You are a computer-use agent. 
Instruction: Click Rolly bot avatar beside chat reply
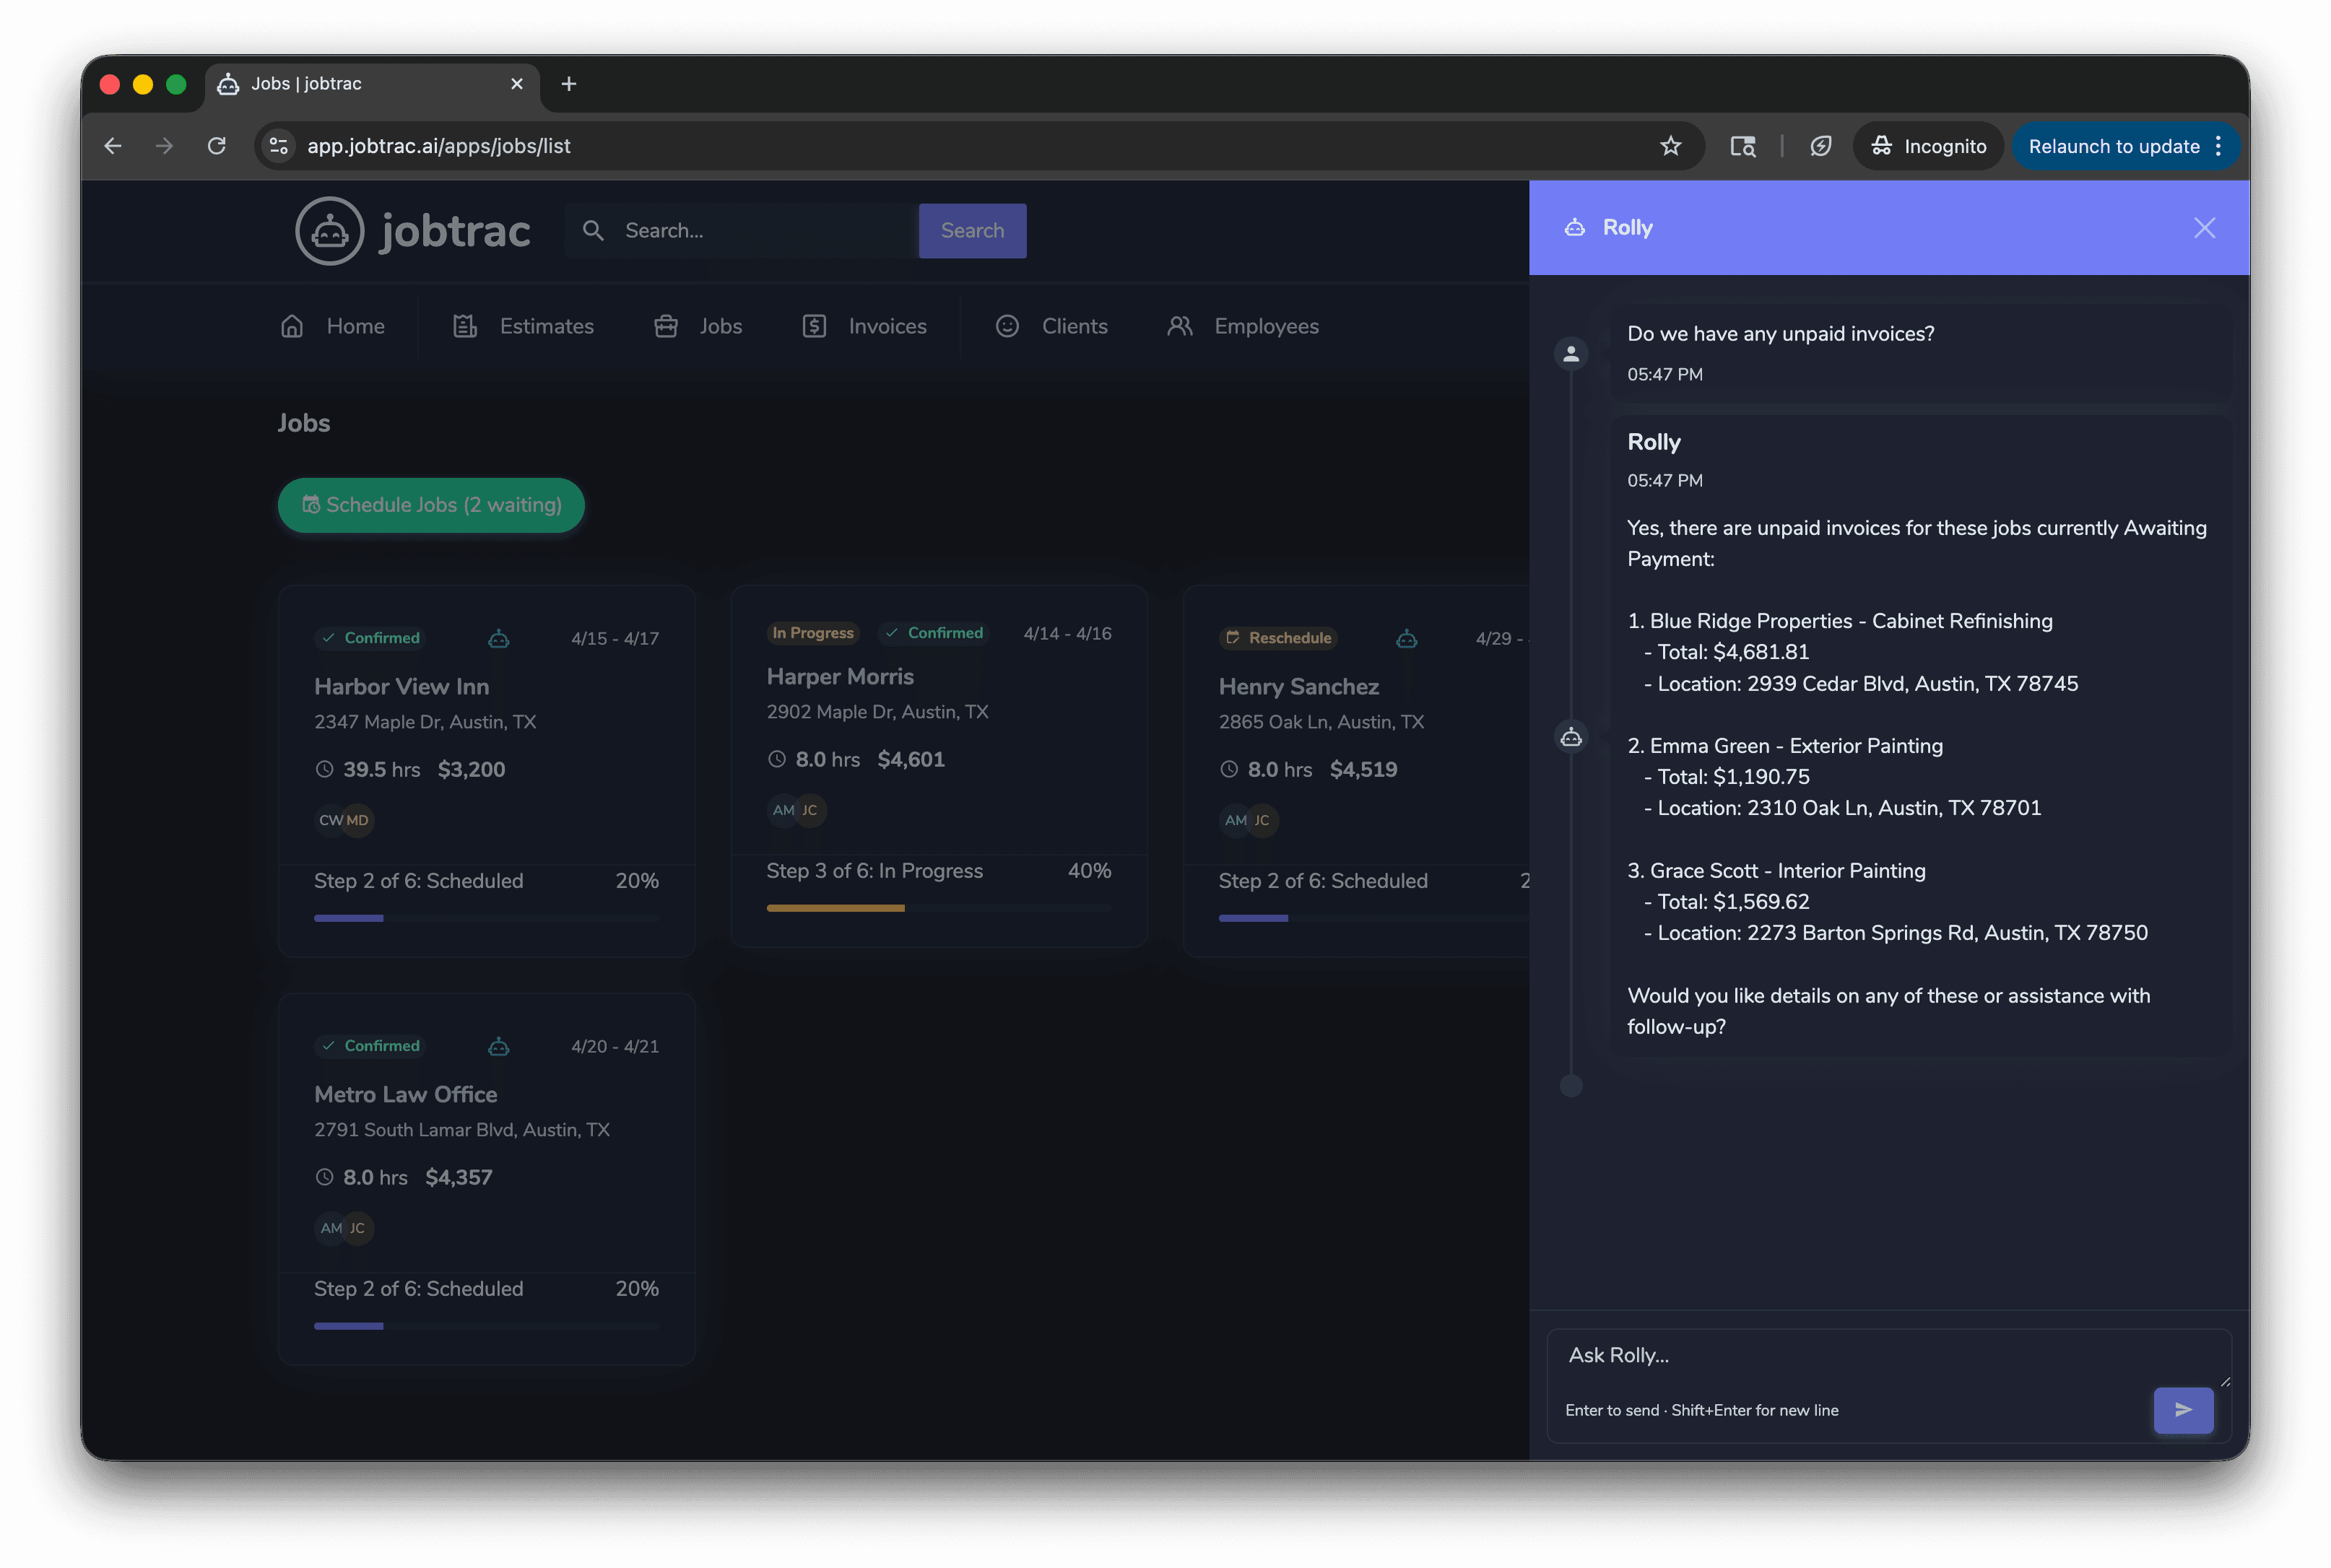[1571, 738]
